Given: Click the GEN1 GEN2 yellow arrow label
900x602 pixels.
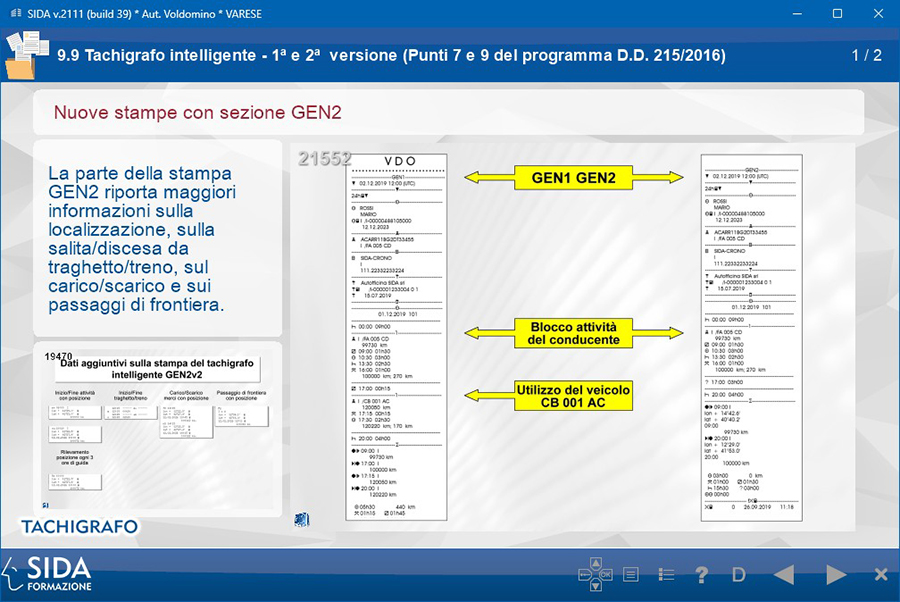Looking at the screenshot, I should 580,178.
